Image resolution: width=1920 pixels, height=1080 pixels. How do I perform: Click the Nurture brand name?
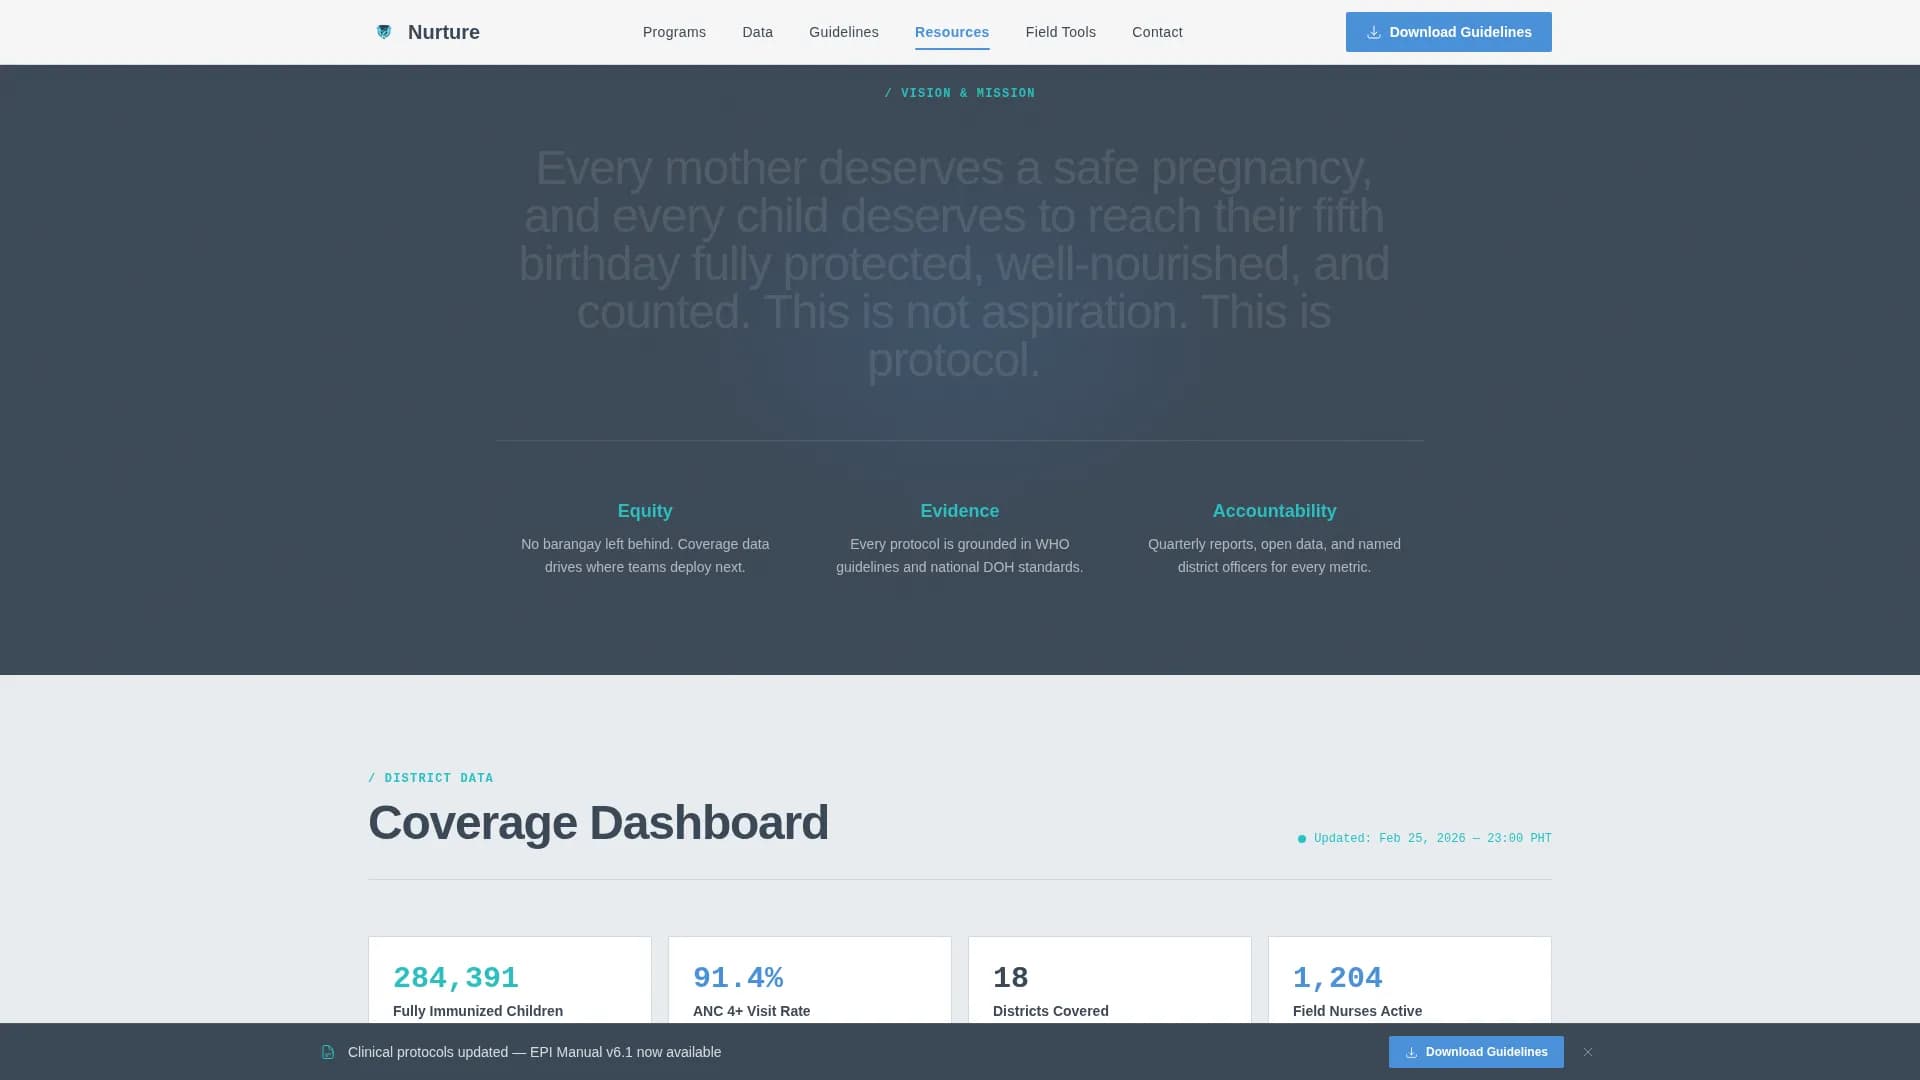(443, 32)
